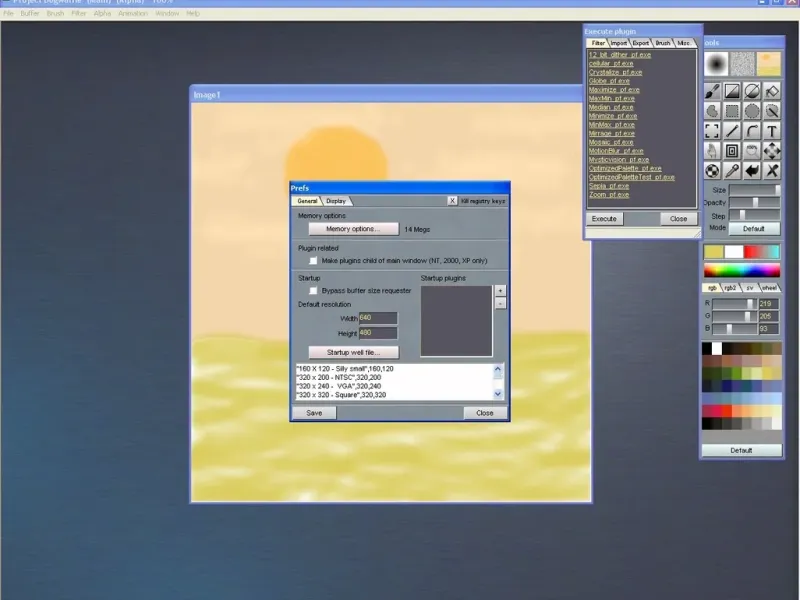The height and width of the screenshot is (600, 800).
Task: Add a startup plugin with plus button
Action: point(500,290)
